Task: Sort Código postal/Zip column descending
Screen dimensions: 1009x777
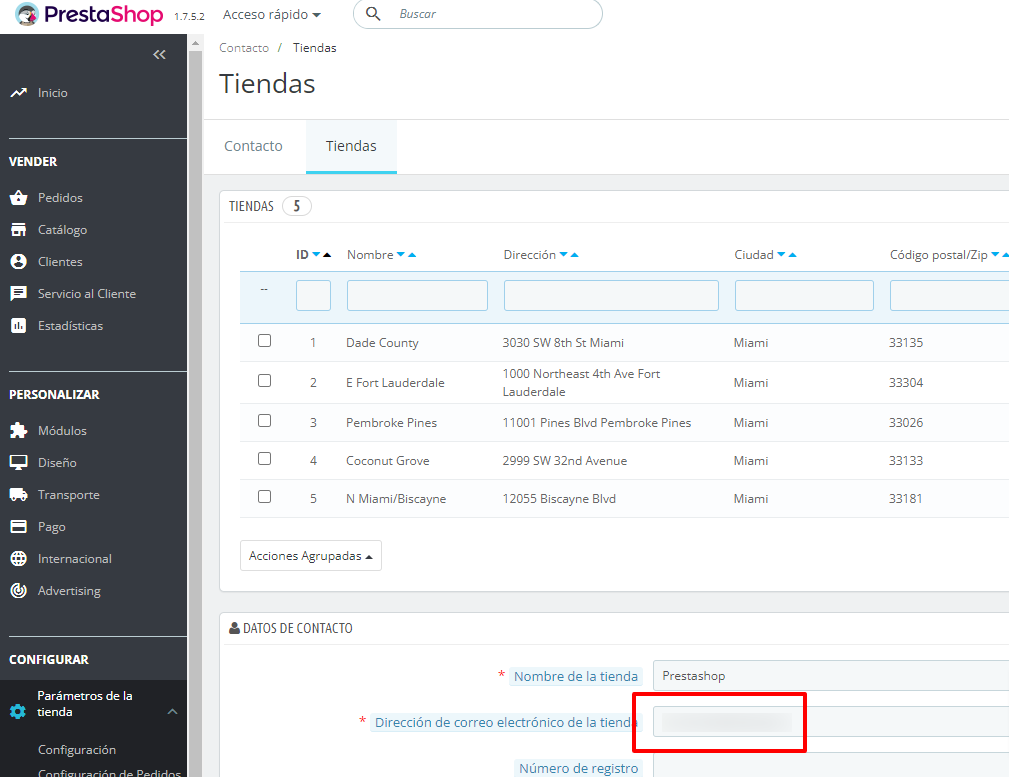Action: click(x=995, y=255)
